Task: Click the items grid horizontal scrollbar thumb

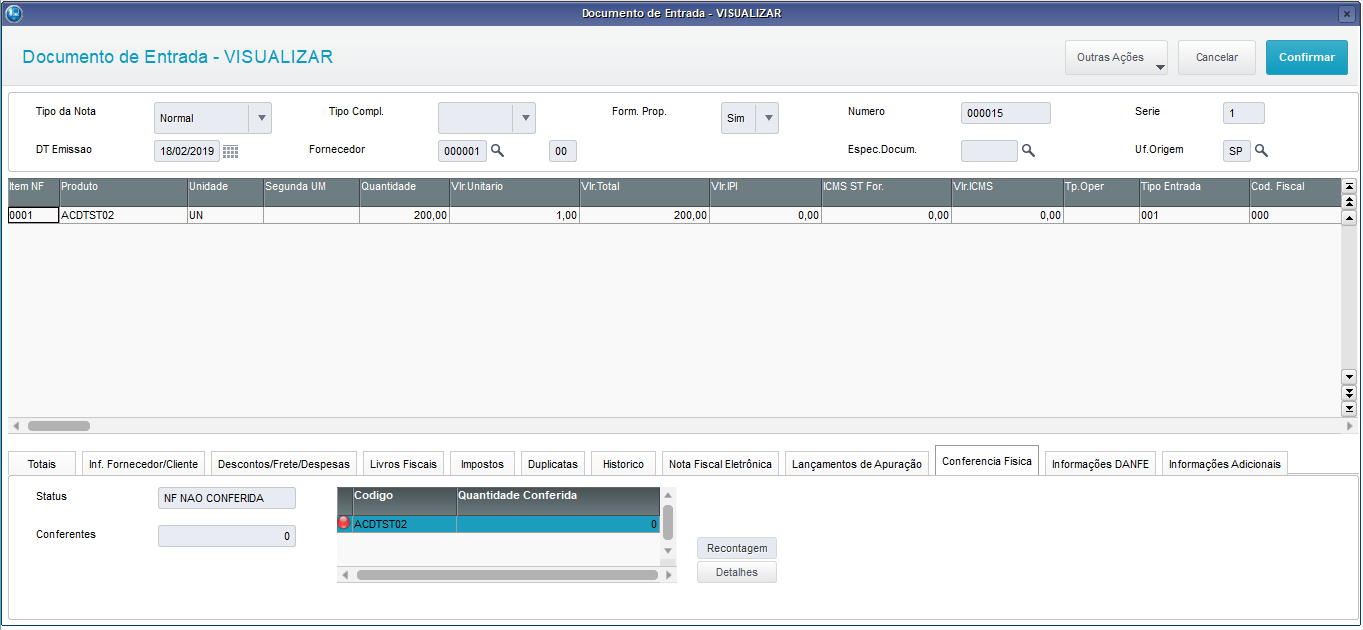Action: click(x=58, y=425)
